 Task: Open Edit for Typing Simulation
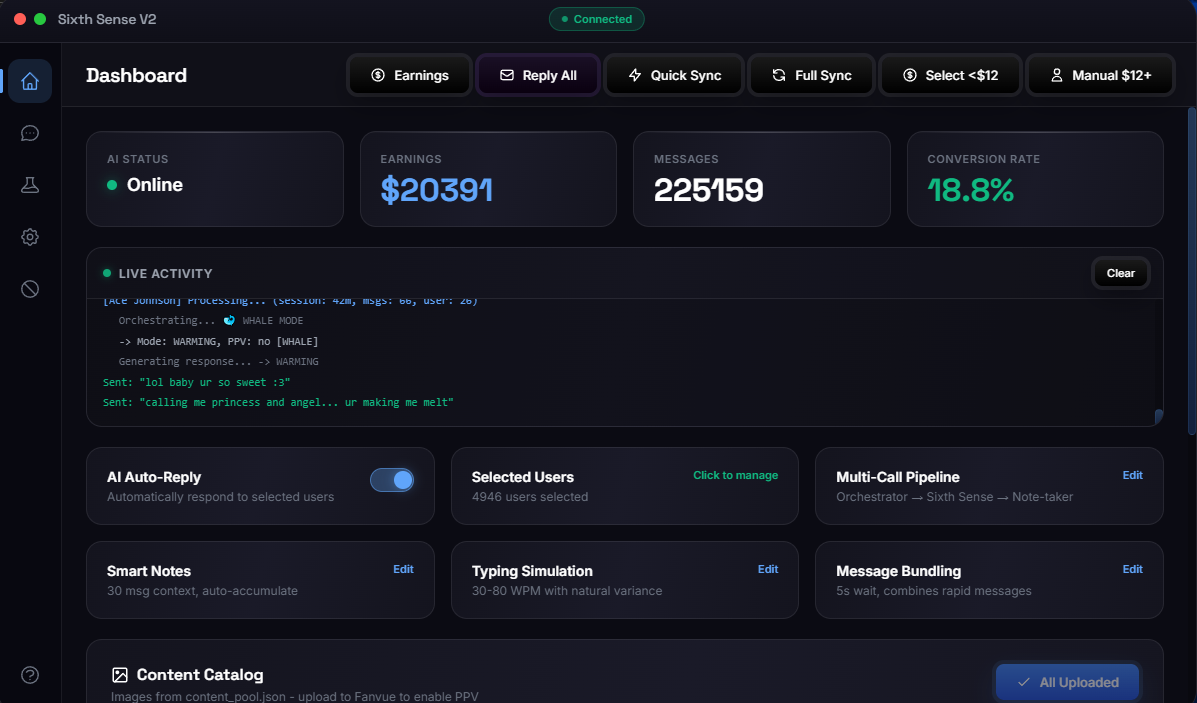(x=768, y=569)
